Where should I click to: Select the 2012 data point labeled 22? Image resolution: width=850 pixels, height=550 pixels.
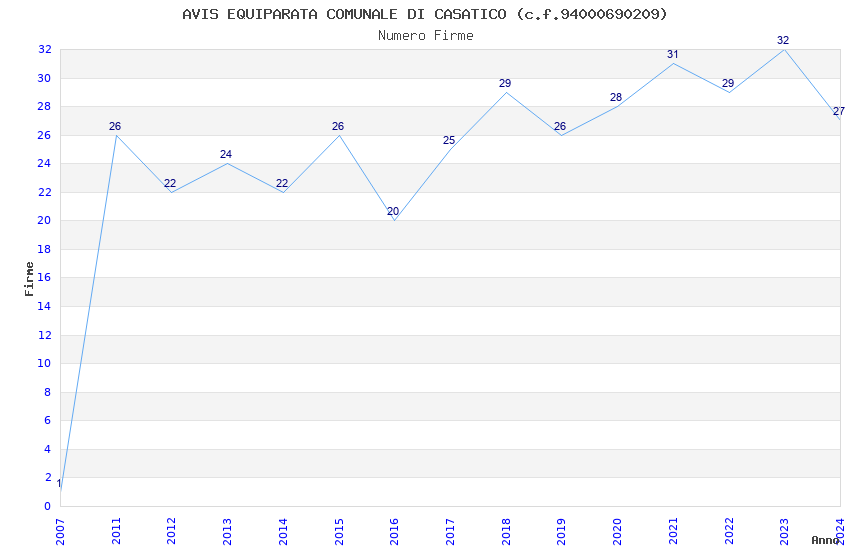[170, 183]
